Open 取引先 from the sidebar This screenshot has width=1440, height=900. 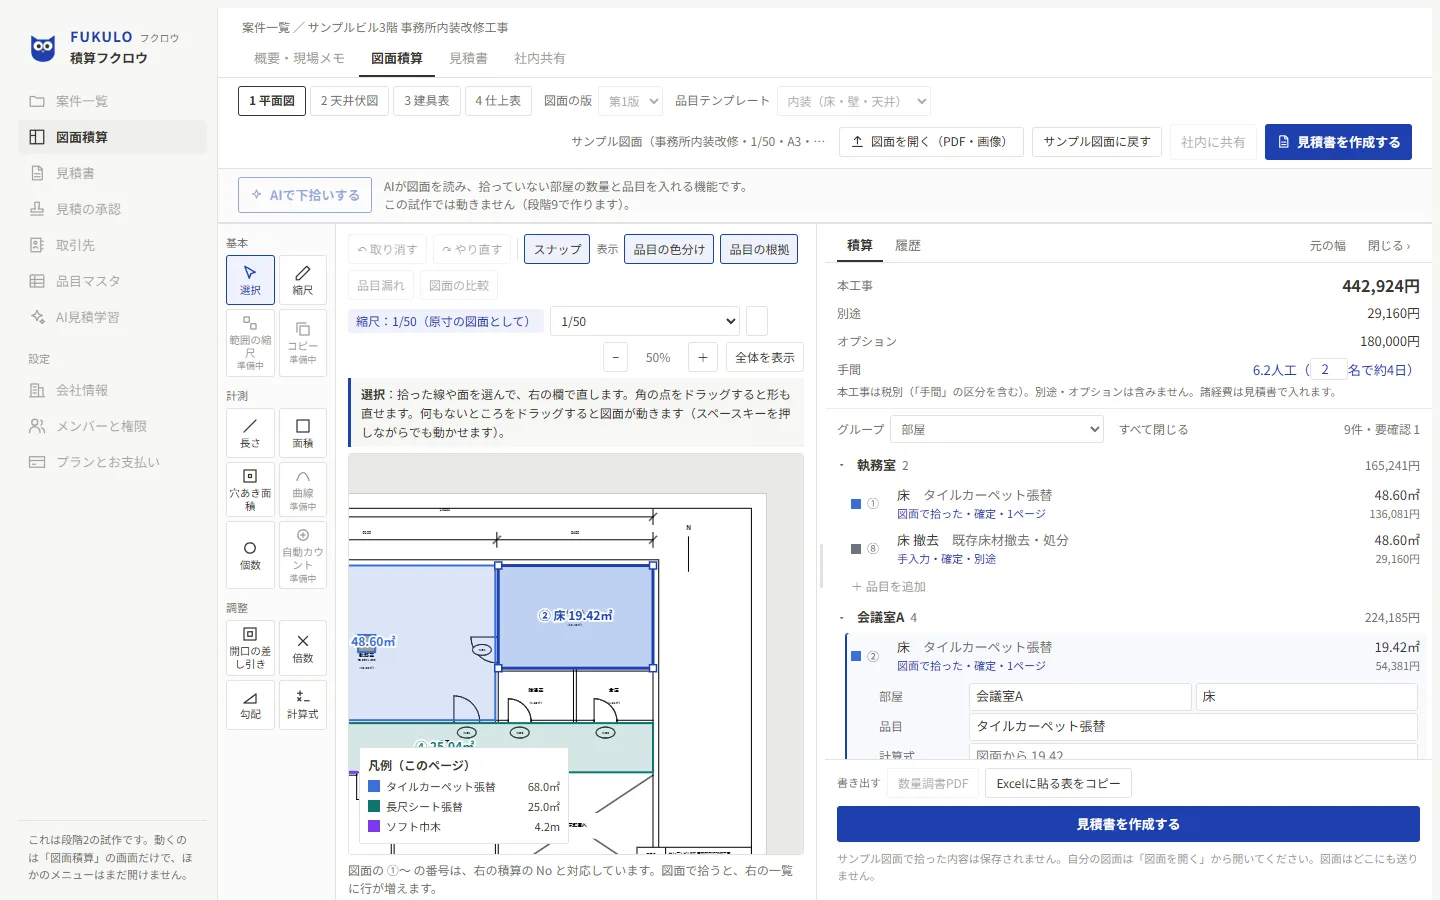pyautogui.click(x=112, y=245)
